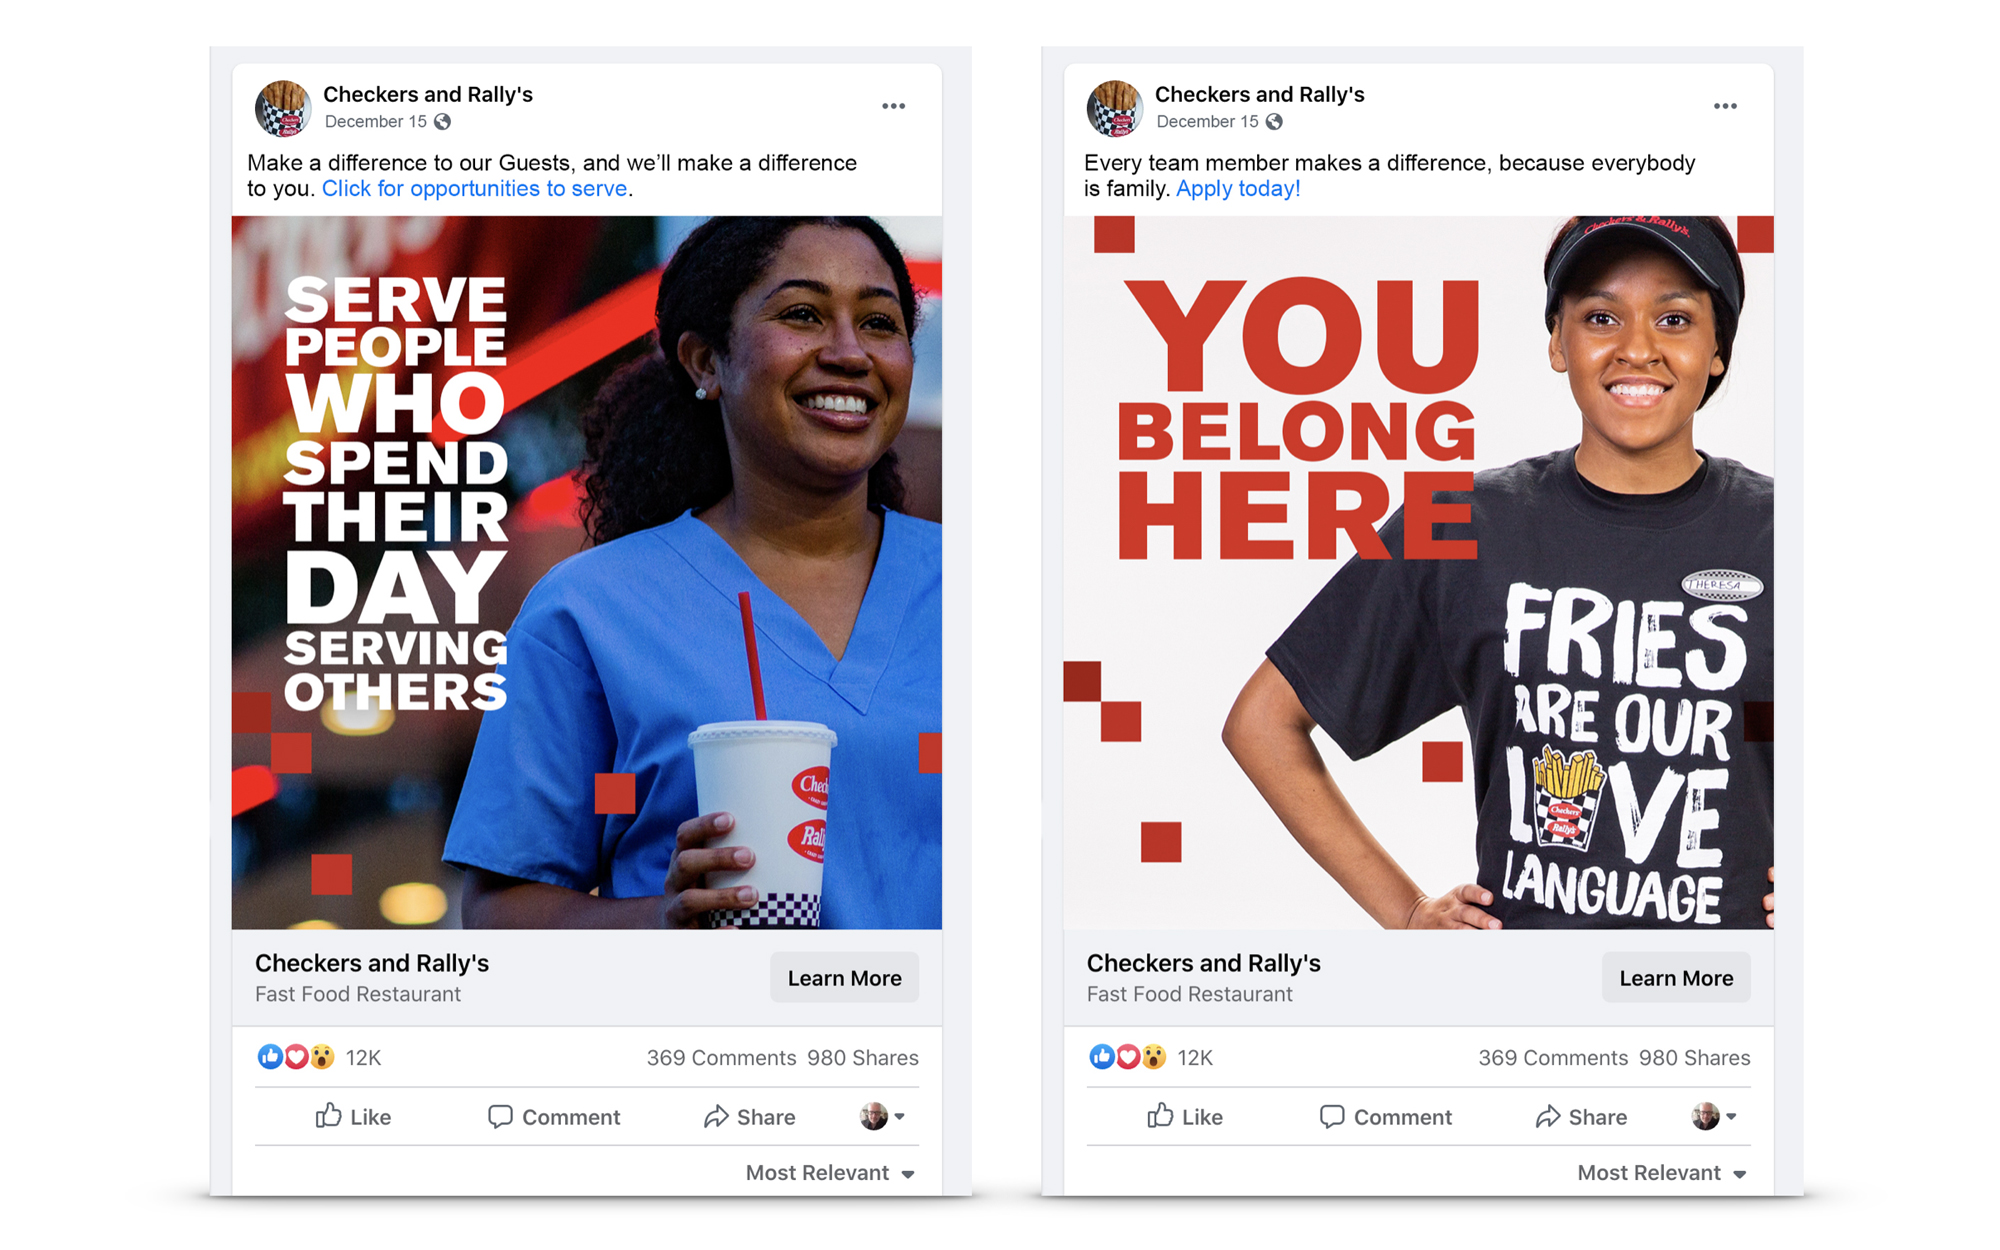Share the left post
2000x1250 pixels.
pos(750,1116)
